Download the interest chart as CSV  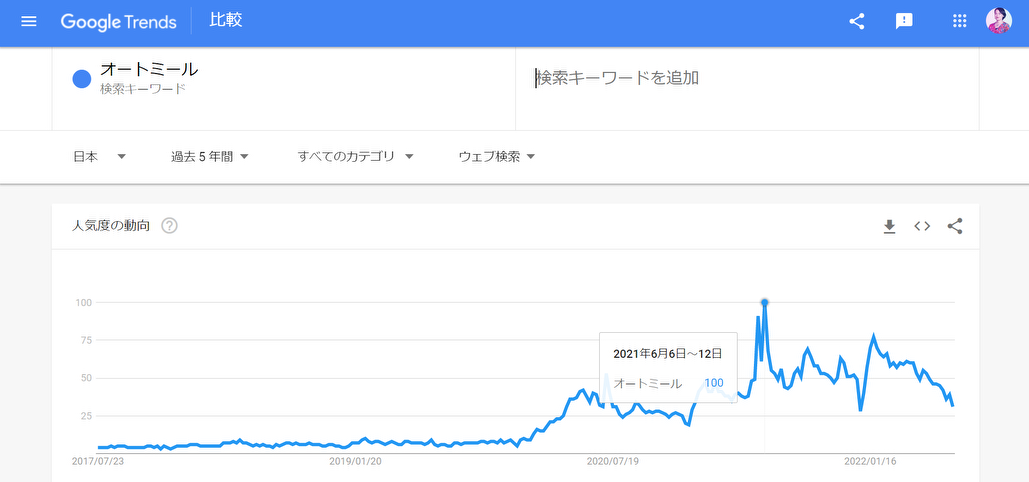pos(889,227)
